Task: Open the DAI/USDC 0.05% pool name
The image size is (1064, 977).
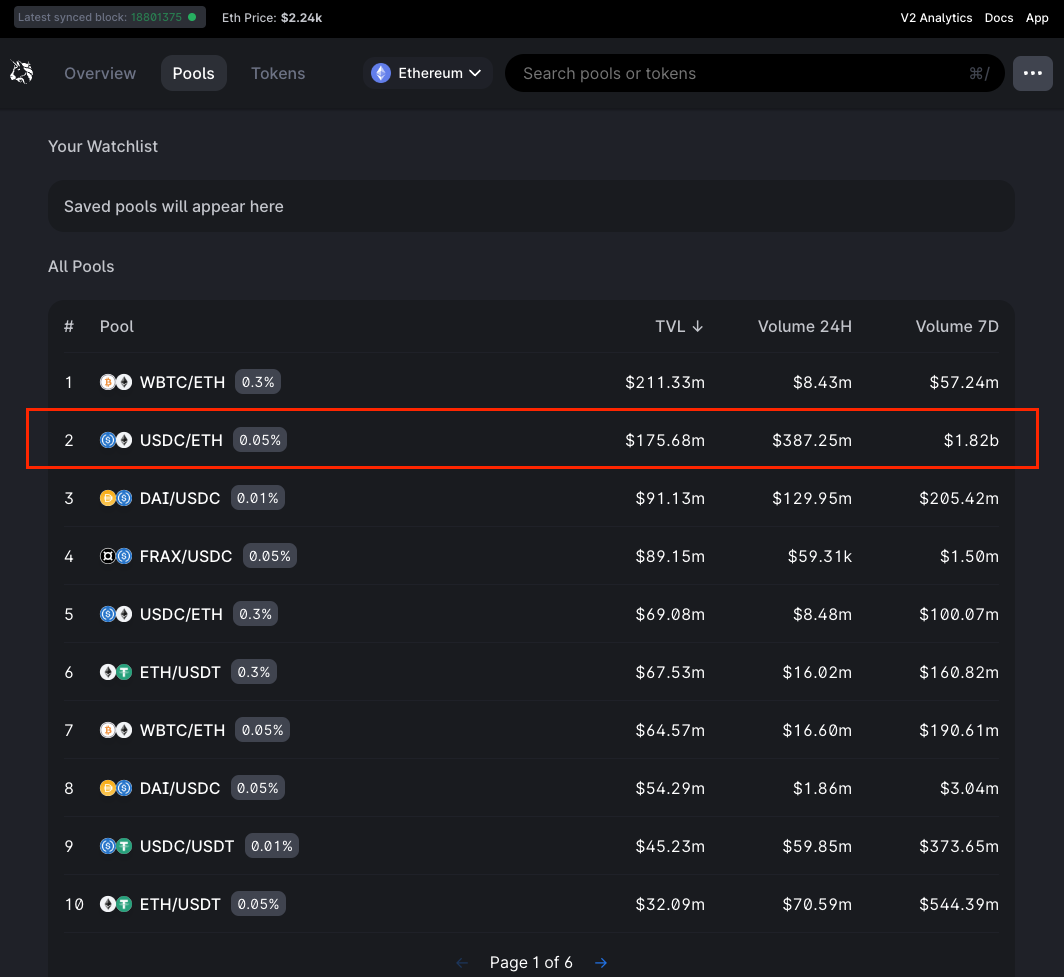Action: coord(180,788)
